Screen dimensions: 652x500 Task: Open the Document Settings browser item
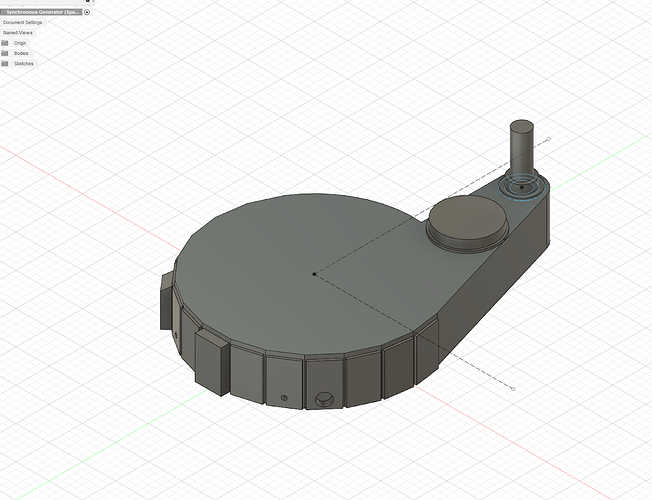click(22, 22)
